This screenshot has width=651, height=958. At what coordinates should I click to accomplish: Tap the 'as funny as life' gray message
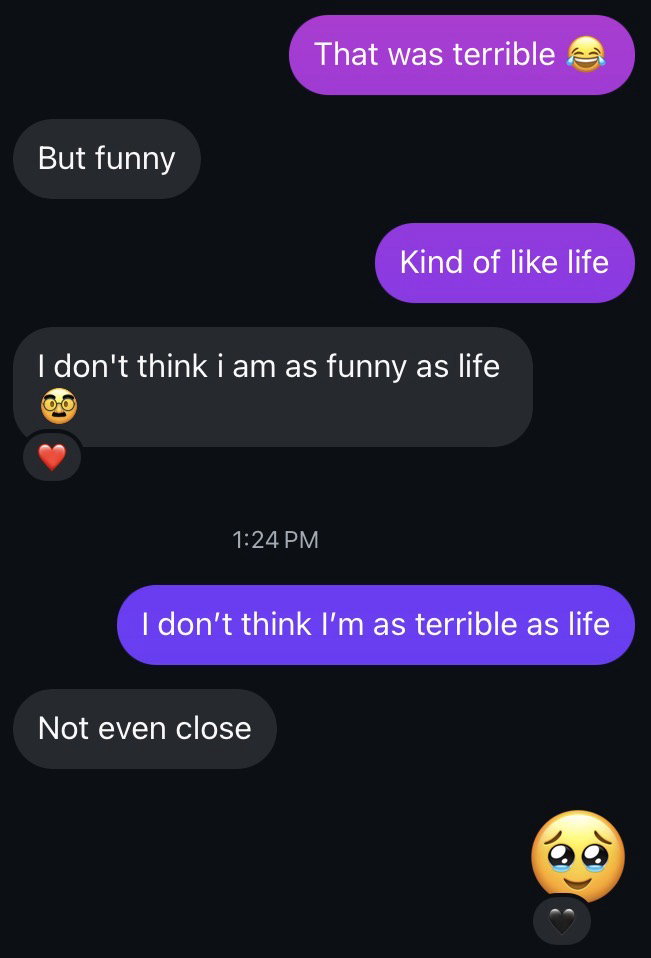[272, 385]
